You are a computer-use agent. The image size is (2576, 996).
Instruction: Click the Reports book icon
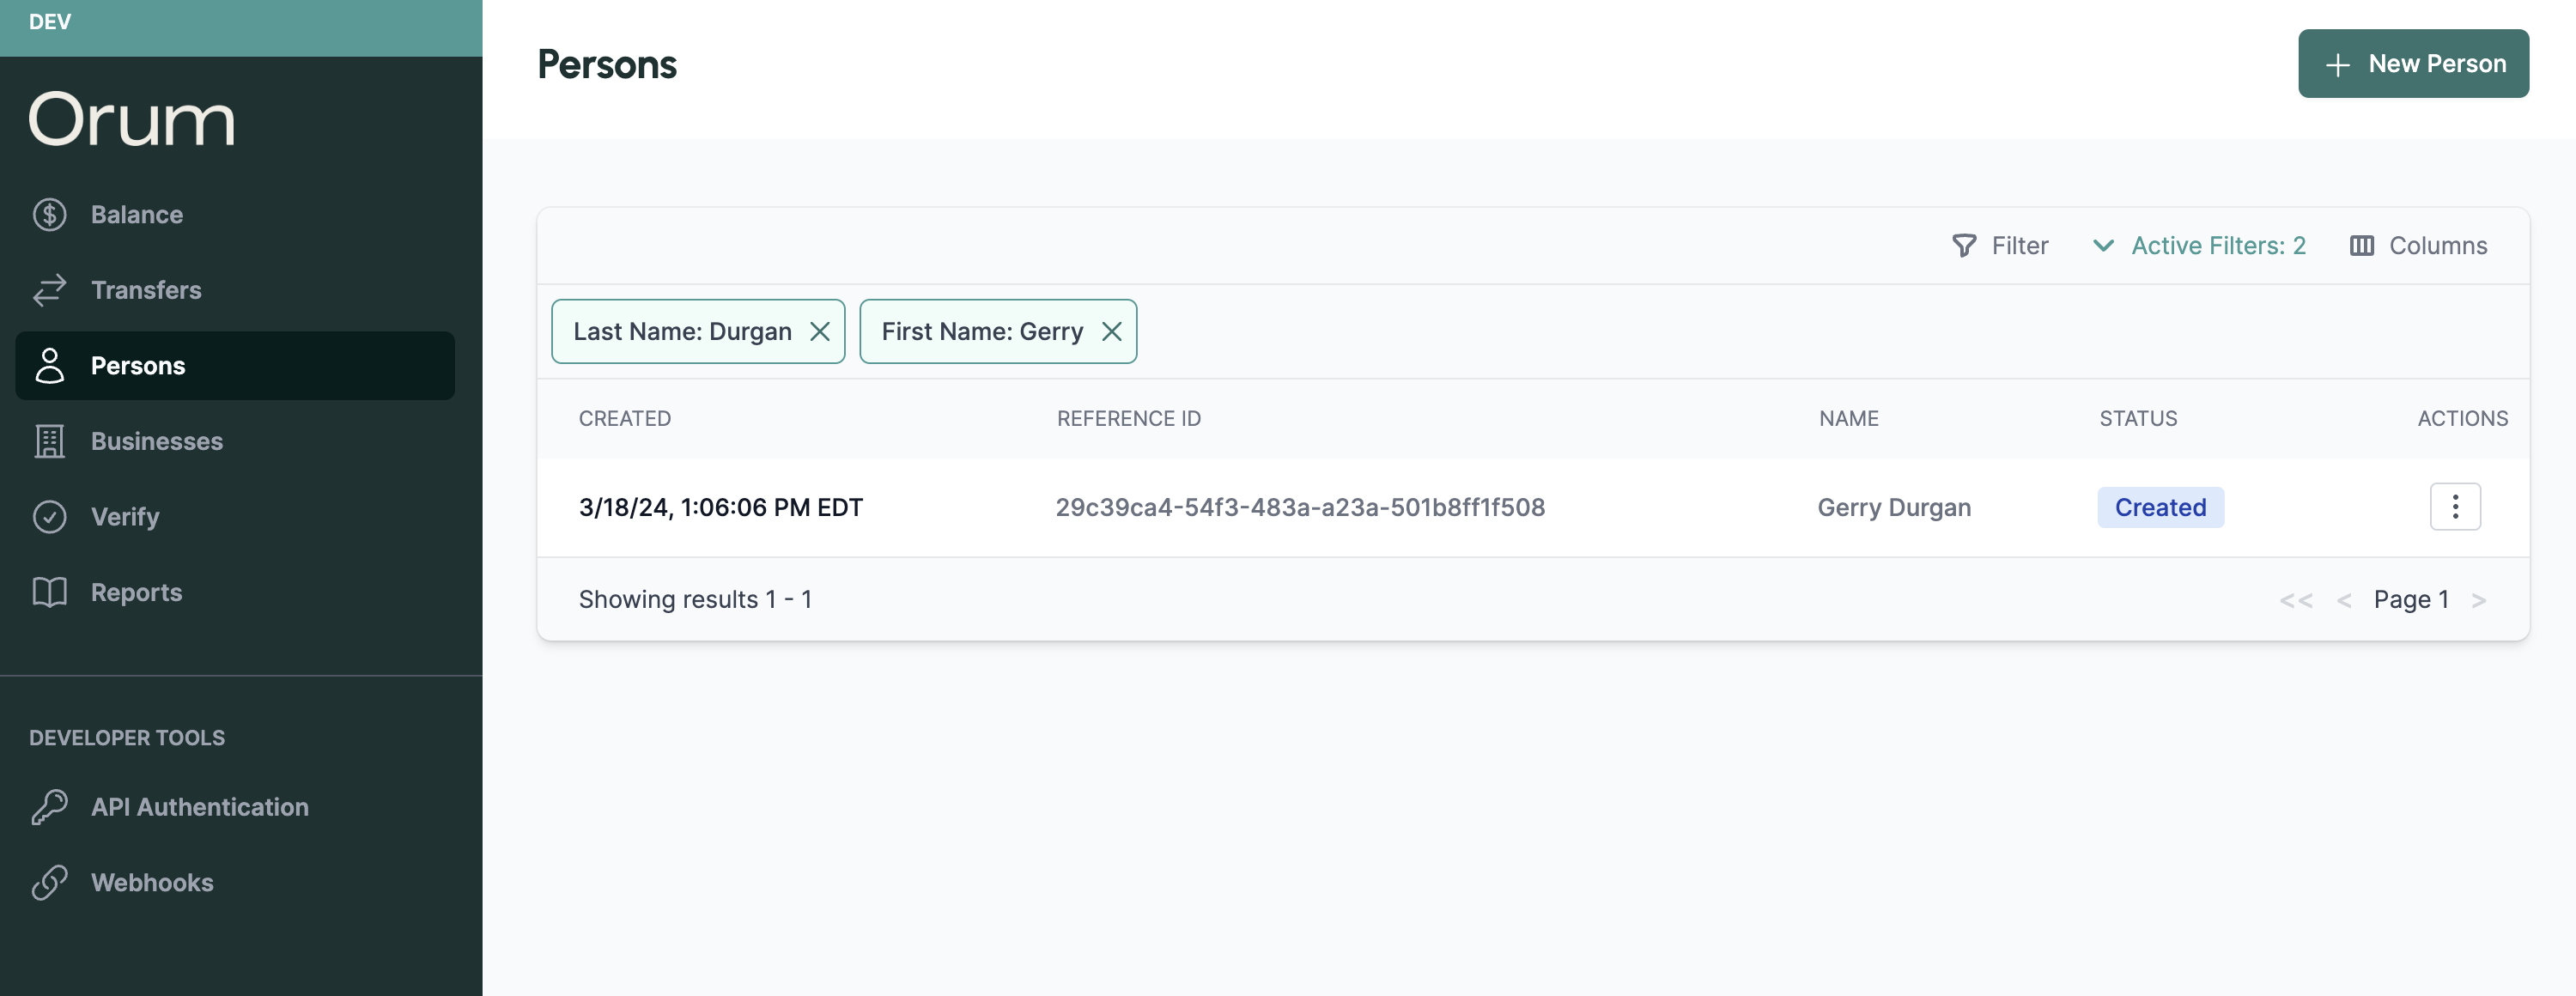point(49,592)
